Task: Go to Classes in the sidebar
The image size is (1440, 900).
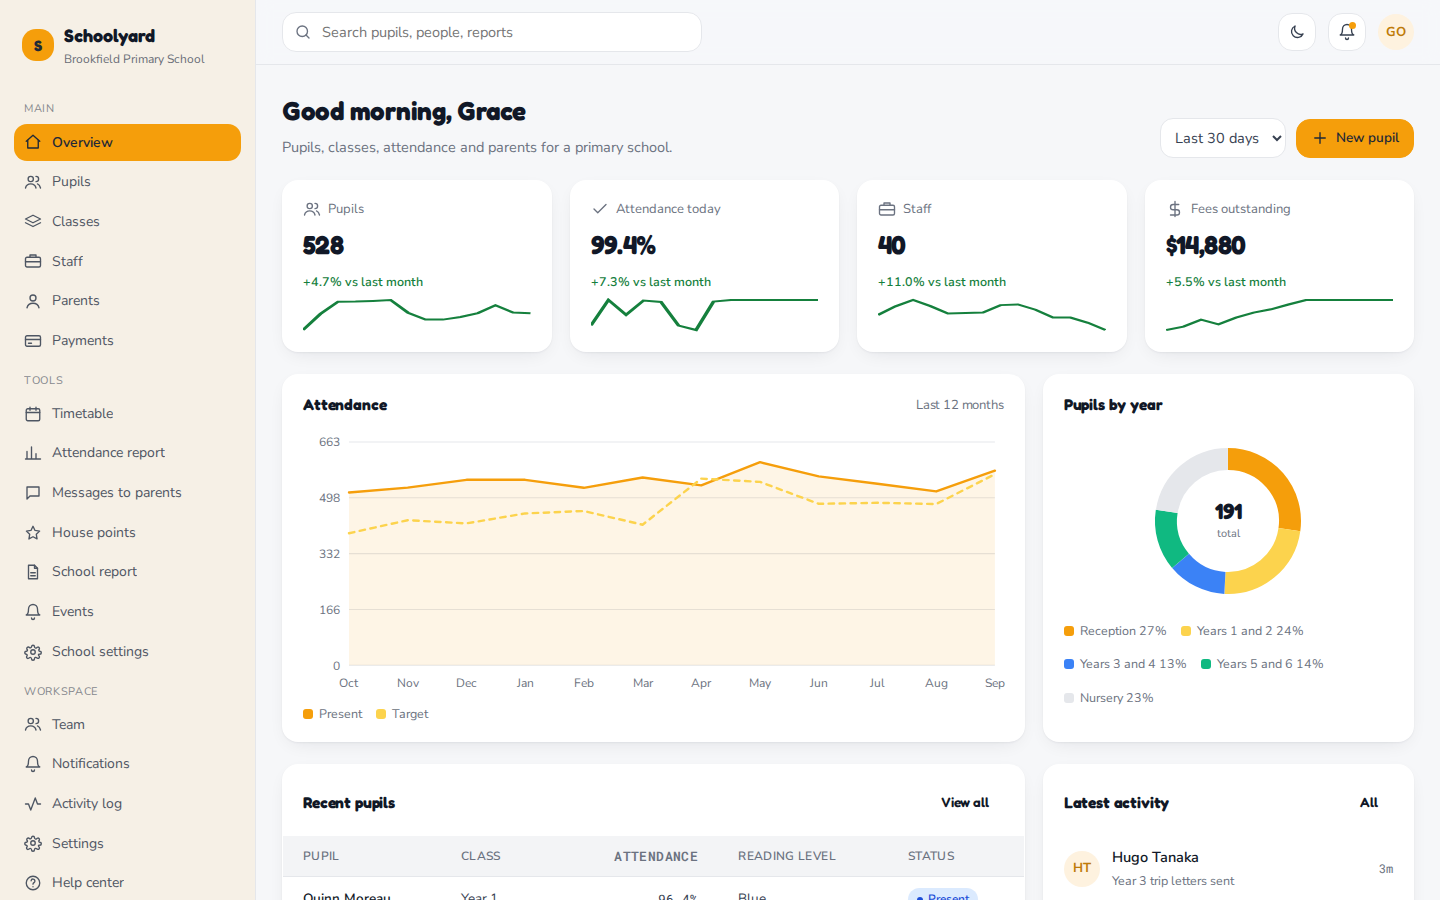Action: click(x=127, y=221)
